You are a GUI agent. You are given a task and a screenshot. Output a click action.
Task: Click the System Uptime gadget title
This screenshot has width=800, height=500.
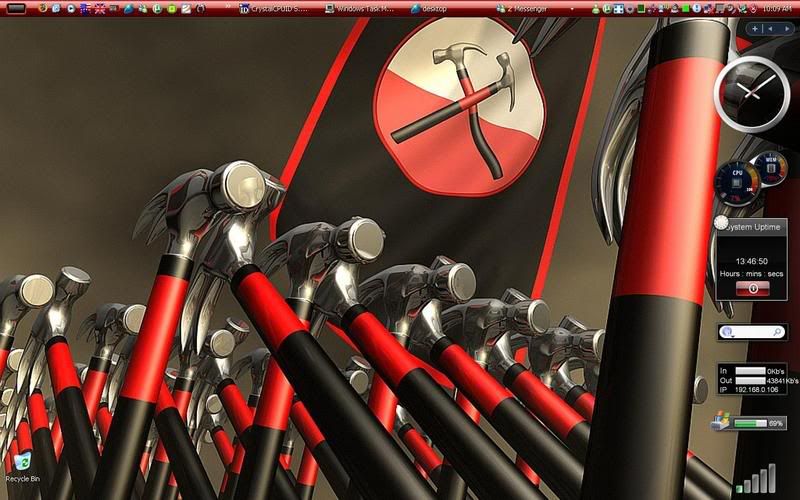pyautogui.click(x=753, y=227)
